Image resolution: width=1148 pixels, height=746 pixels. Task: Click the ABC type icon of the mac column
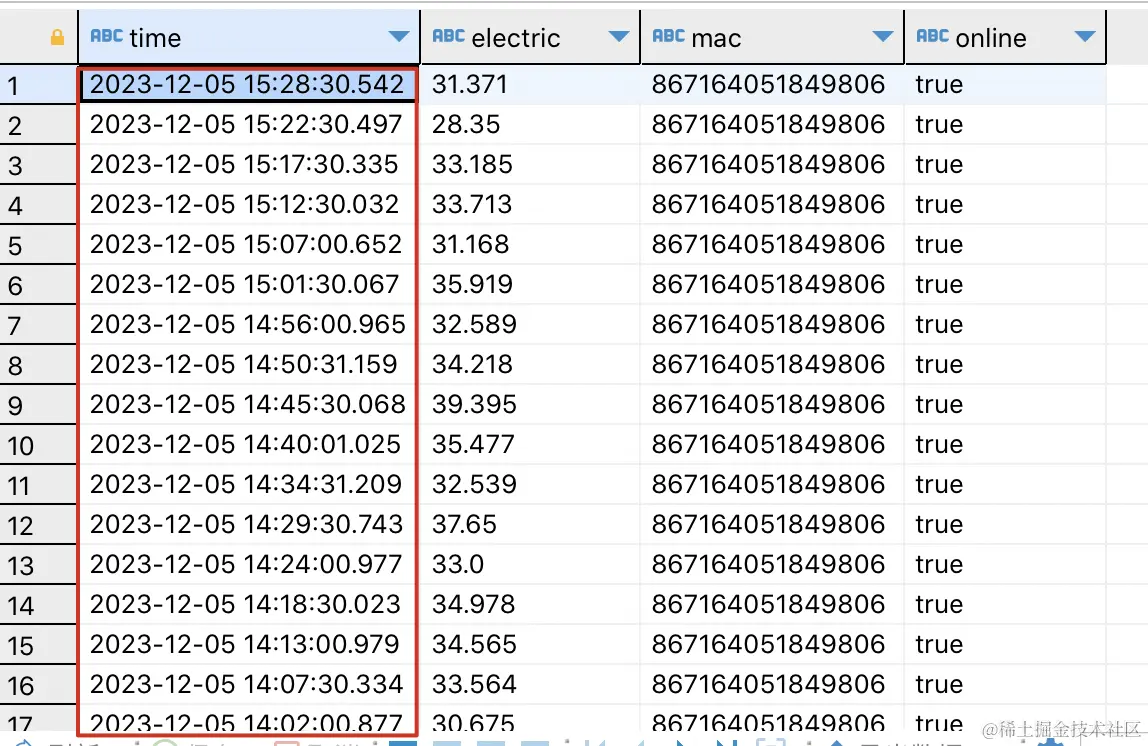668,36
